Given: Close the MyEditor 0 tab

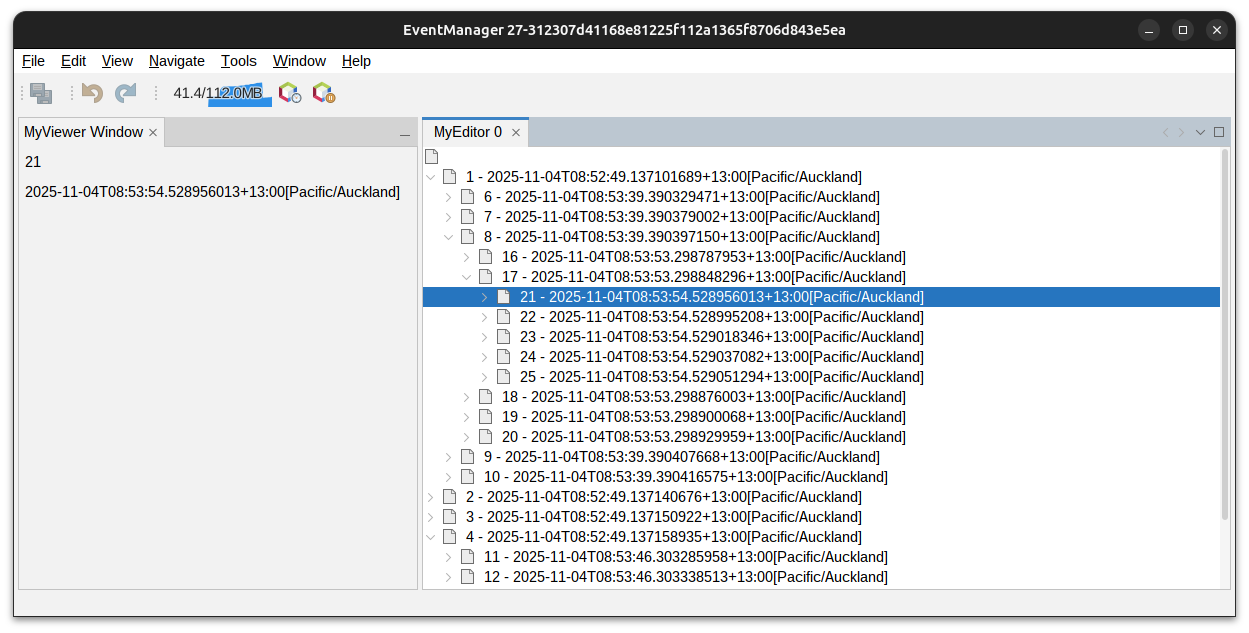Looking at the screenshot, I should [516, 132].
